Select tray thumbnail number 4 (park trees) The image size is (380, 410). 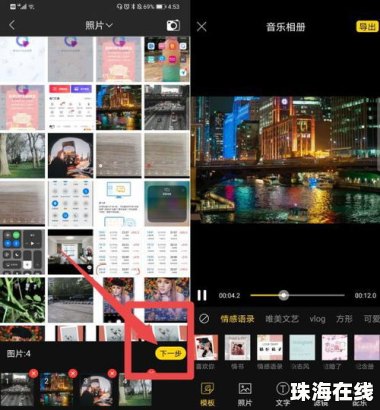click(x=135, y=390)
